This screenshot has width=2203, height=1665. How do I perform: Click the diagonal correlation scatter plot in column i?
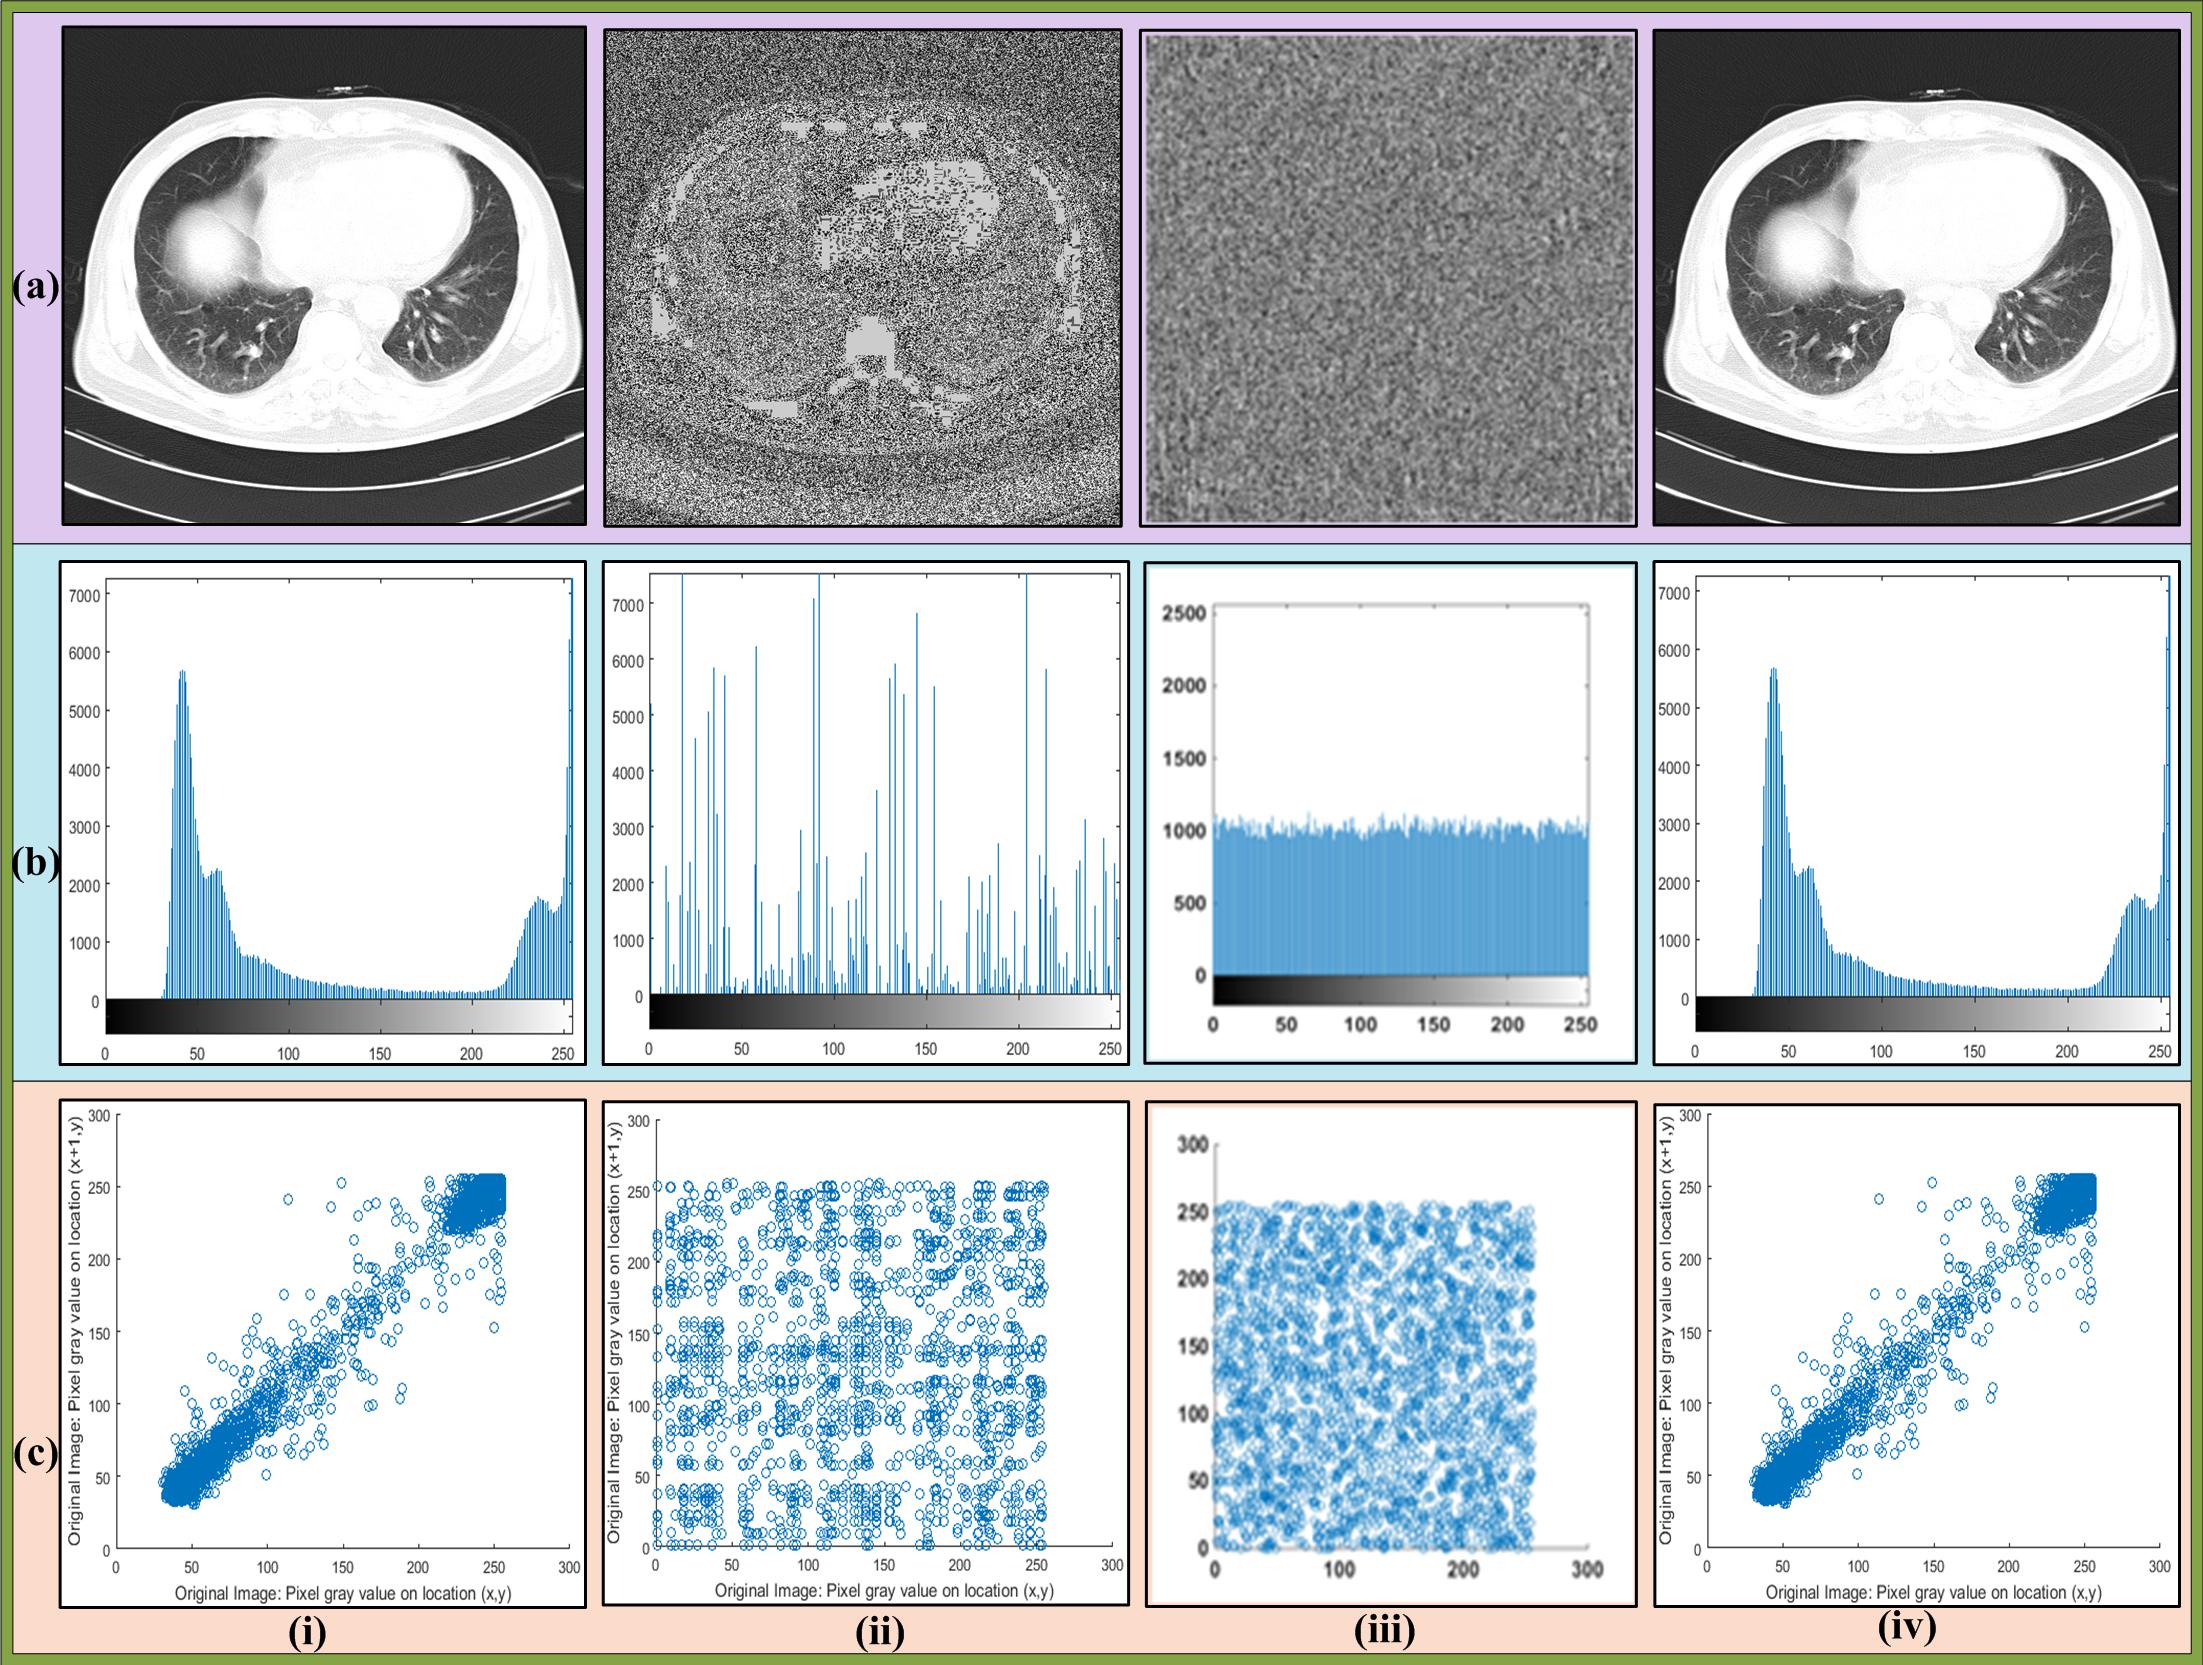coord(322,1353)
